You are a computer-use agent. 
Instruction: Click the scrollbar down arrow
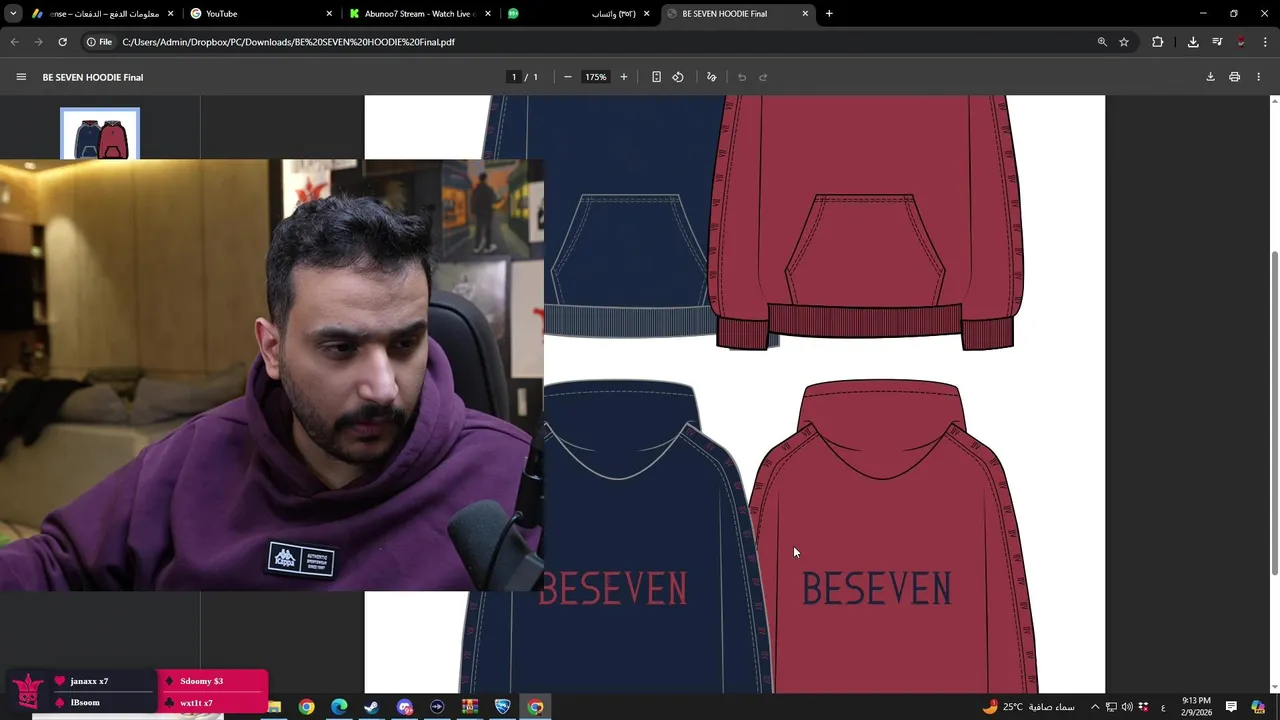(1274, 687)
